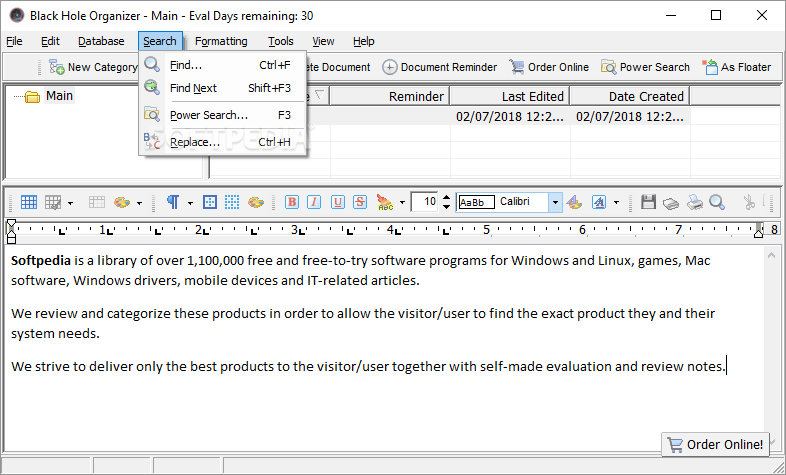Click the bold word Softpedia in document
786x475 pixels.
41,261
